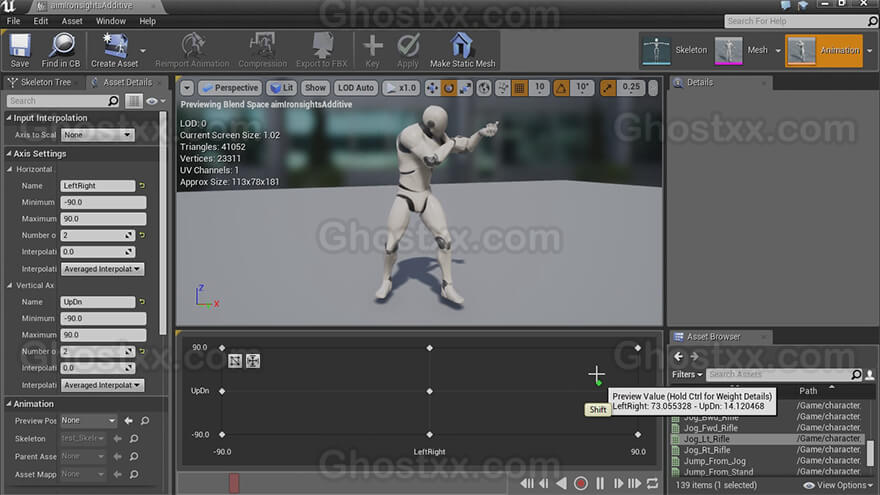Switch to Mesh editor mode
The height and width of the screenshot is (495, 880).
[x=741, y=51]
